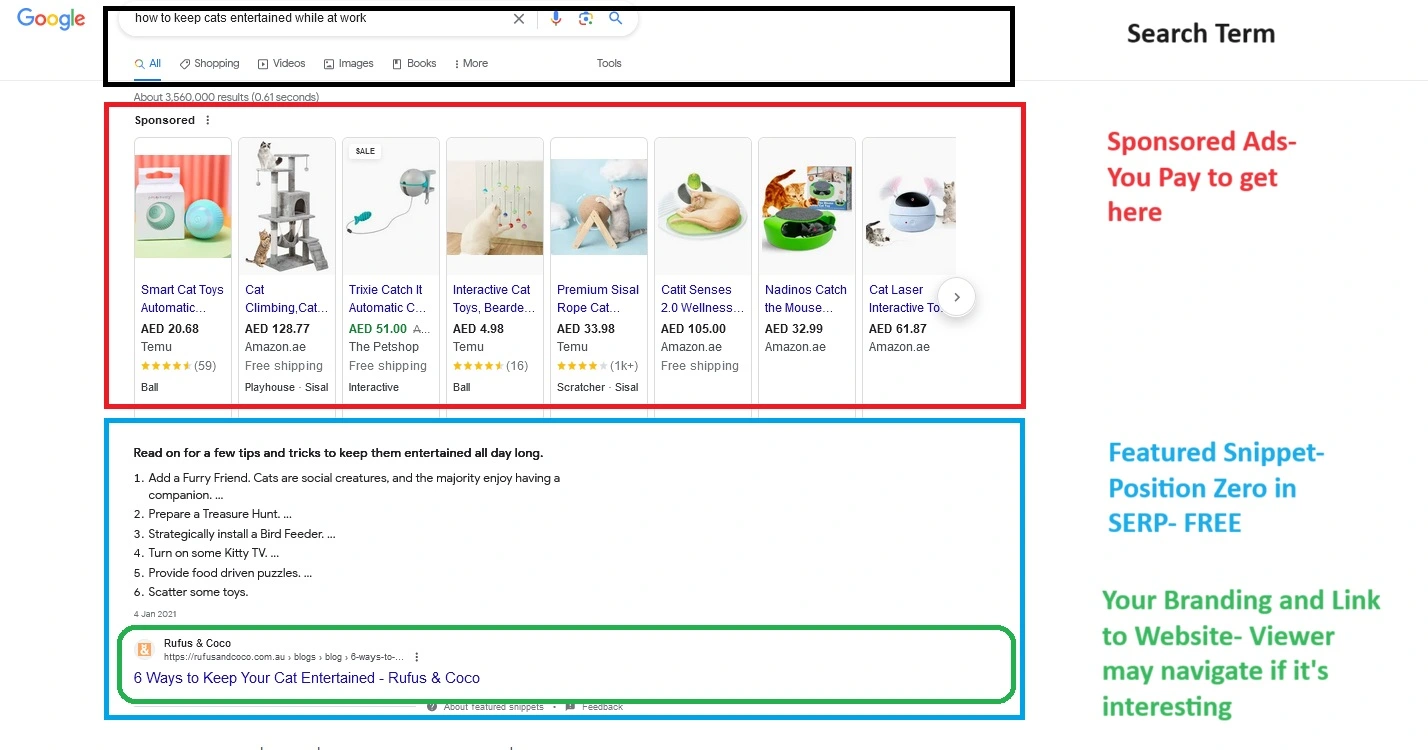Click the grey cat tree product image
1428x750 pixels.
[x=287, y=206]
